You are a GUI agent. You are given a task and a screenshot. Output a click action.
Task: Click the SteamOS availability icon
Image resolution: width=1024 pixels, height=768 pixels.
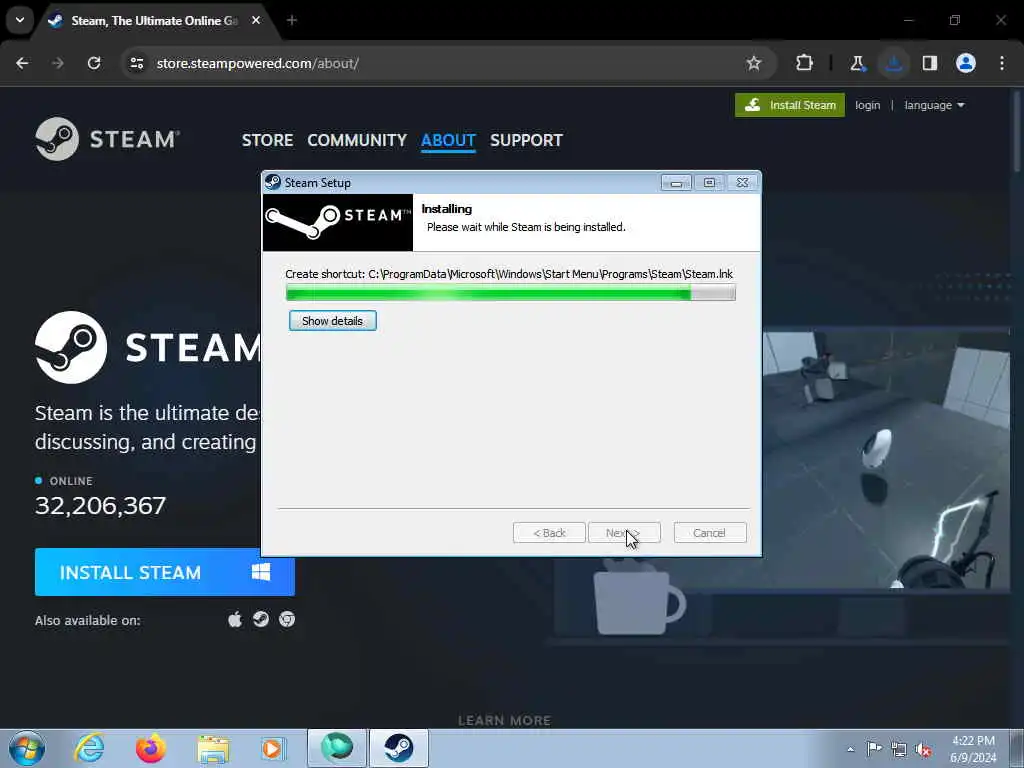coord(261,619)
